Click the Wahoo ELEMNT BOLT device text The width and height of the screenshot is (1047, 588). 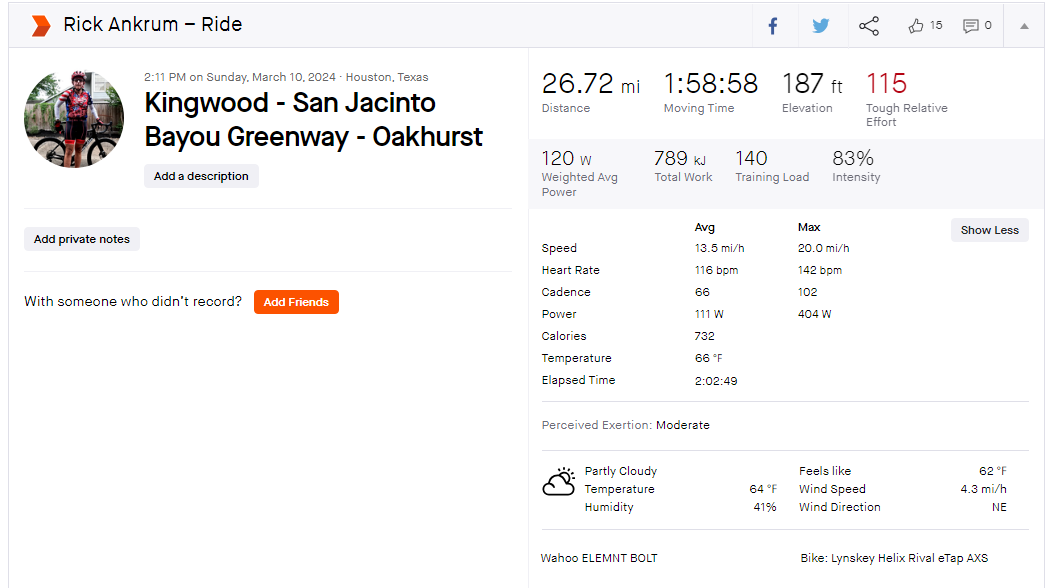(x=599, y=558)
